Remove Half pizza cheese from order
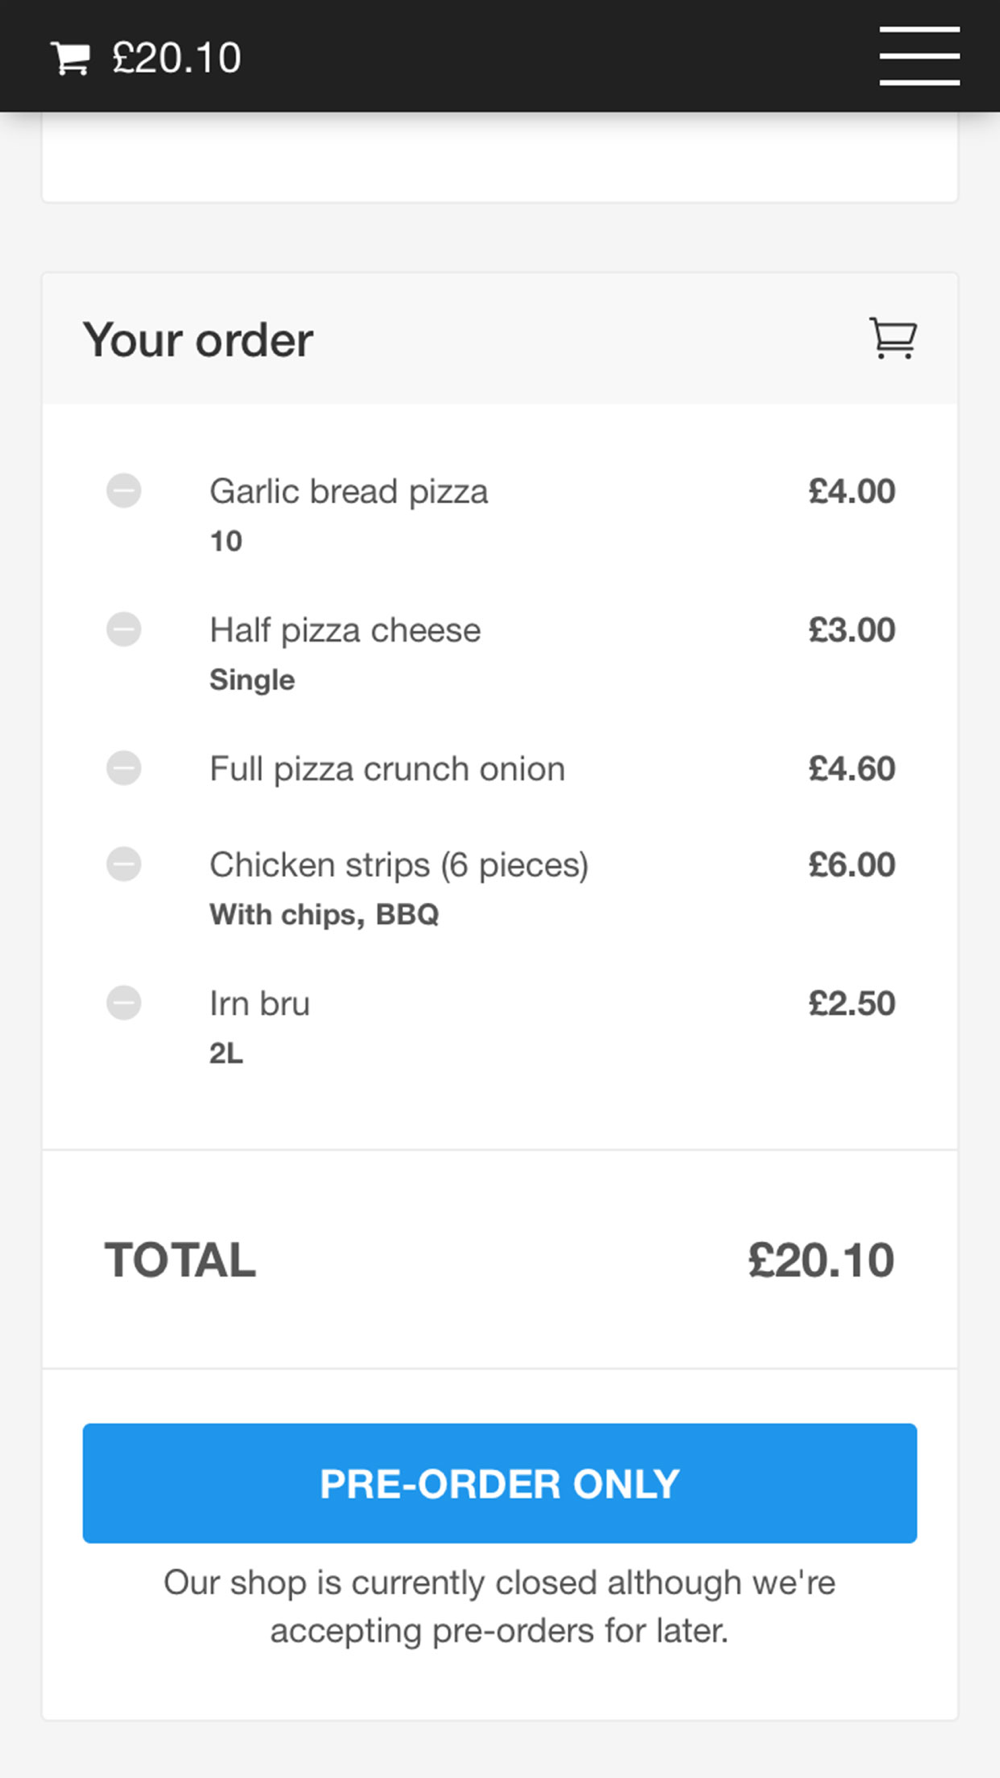Viewport: 1000px width, 1778px height. coord(124,630)
